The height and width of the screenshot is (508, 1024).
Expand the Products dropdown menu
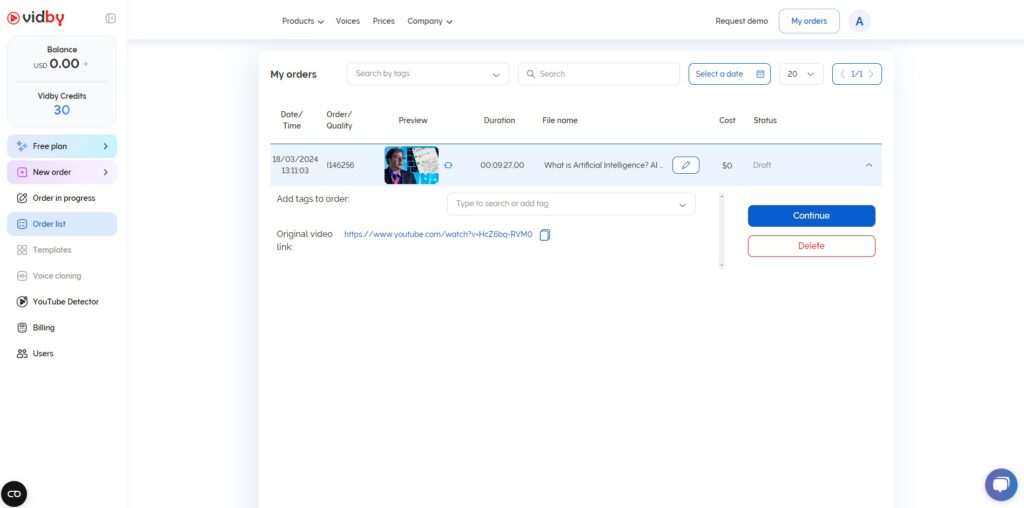click(x=302, y=21)
